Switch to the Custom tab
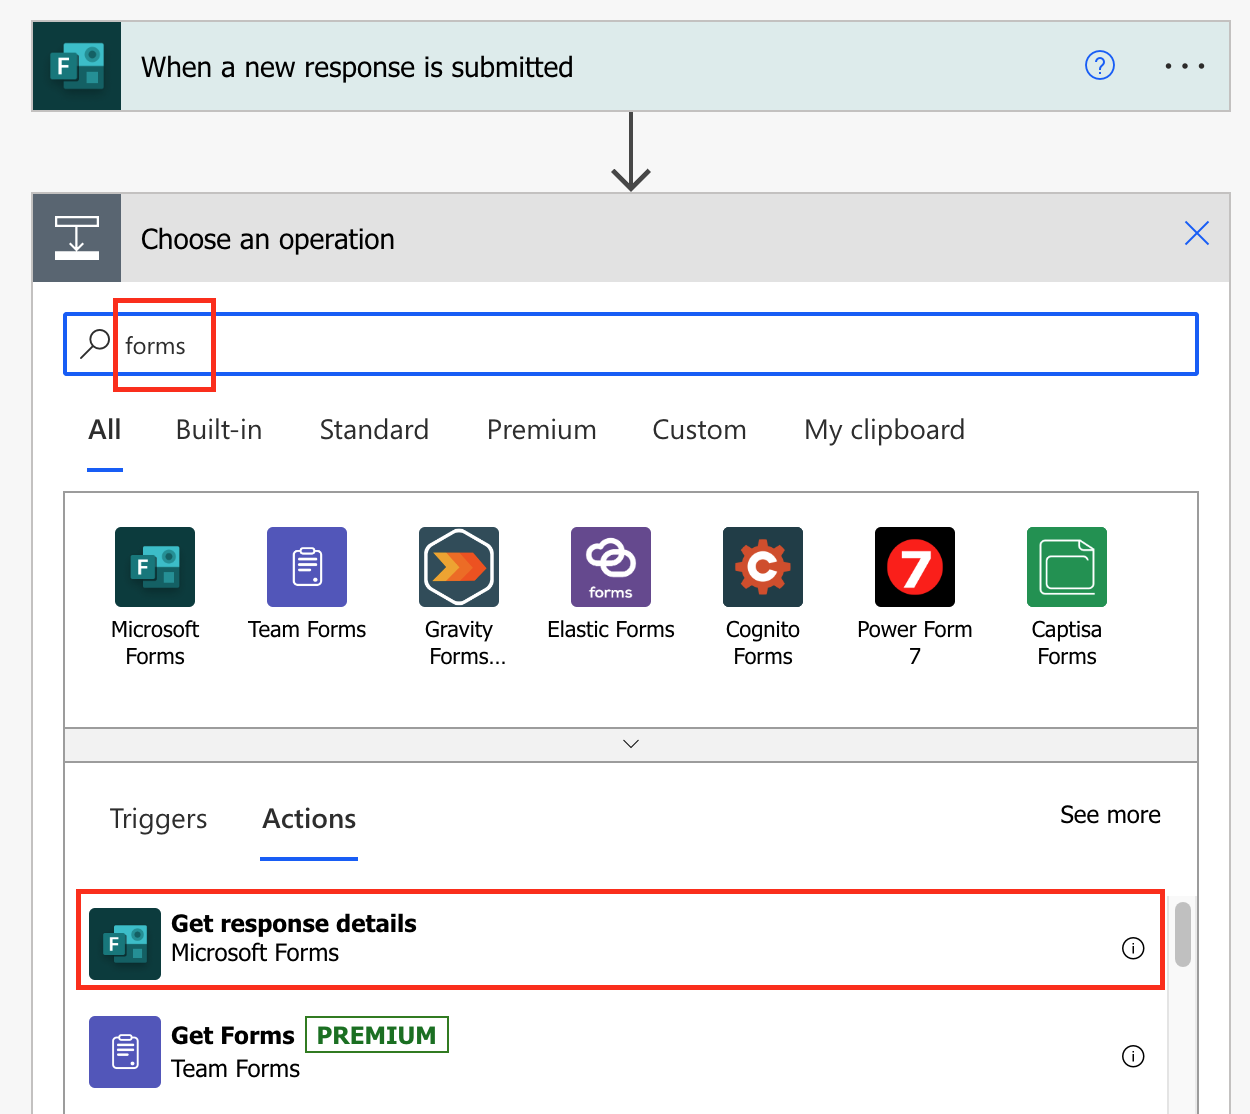 click(699, 430)
